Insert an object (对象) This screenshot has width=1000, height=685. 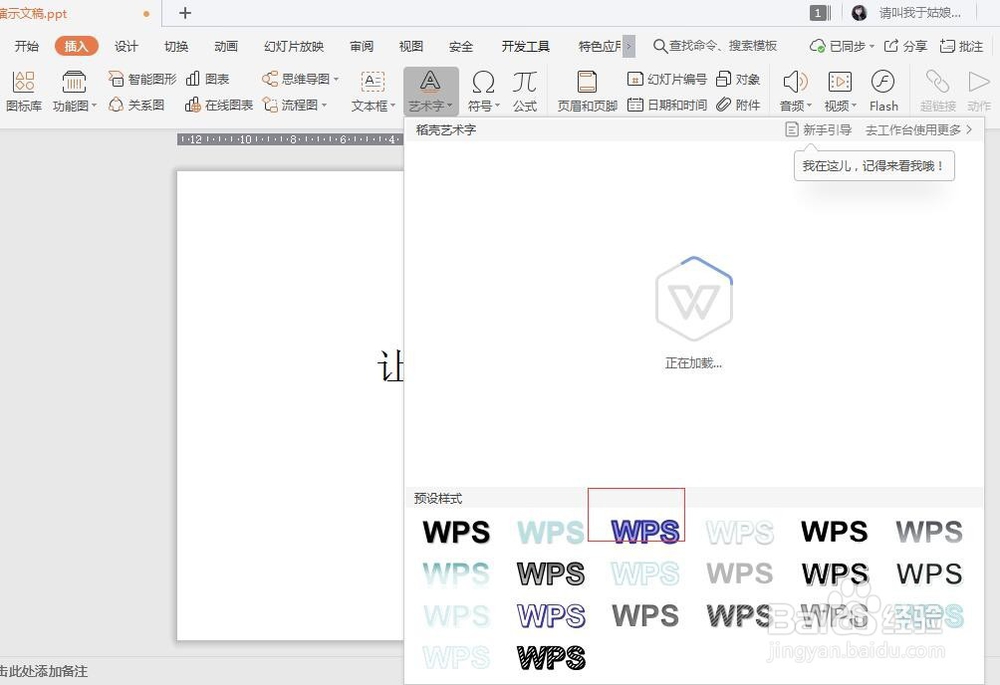tap(738, 79)
